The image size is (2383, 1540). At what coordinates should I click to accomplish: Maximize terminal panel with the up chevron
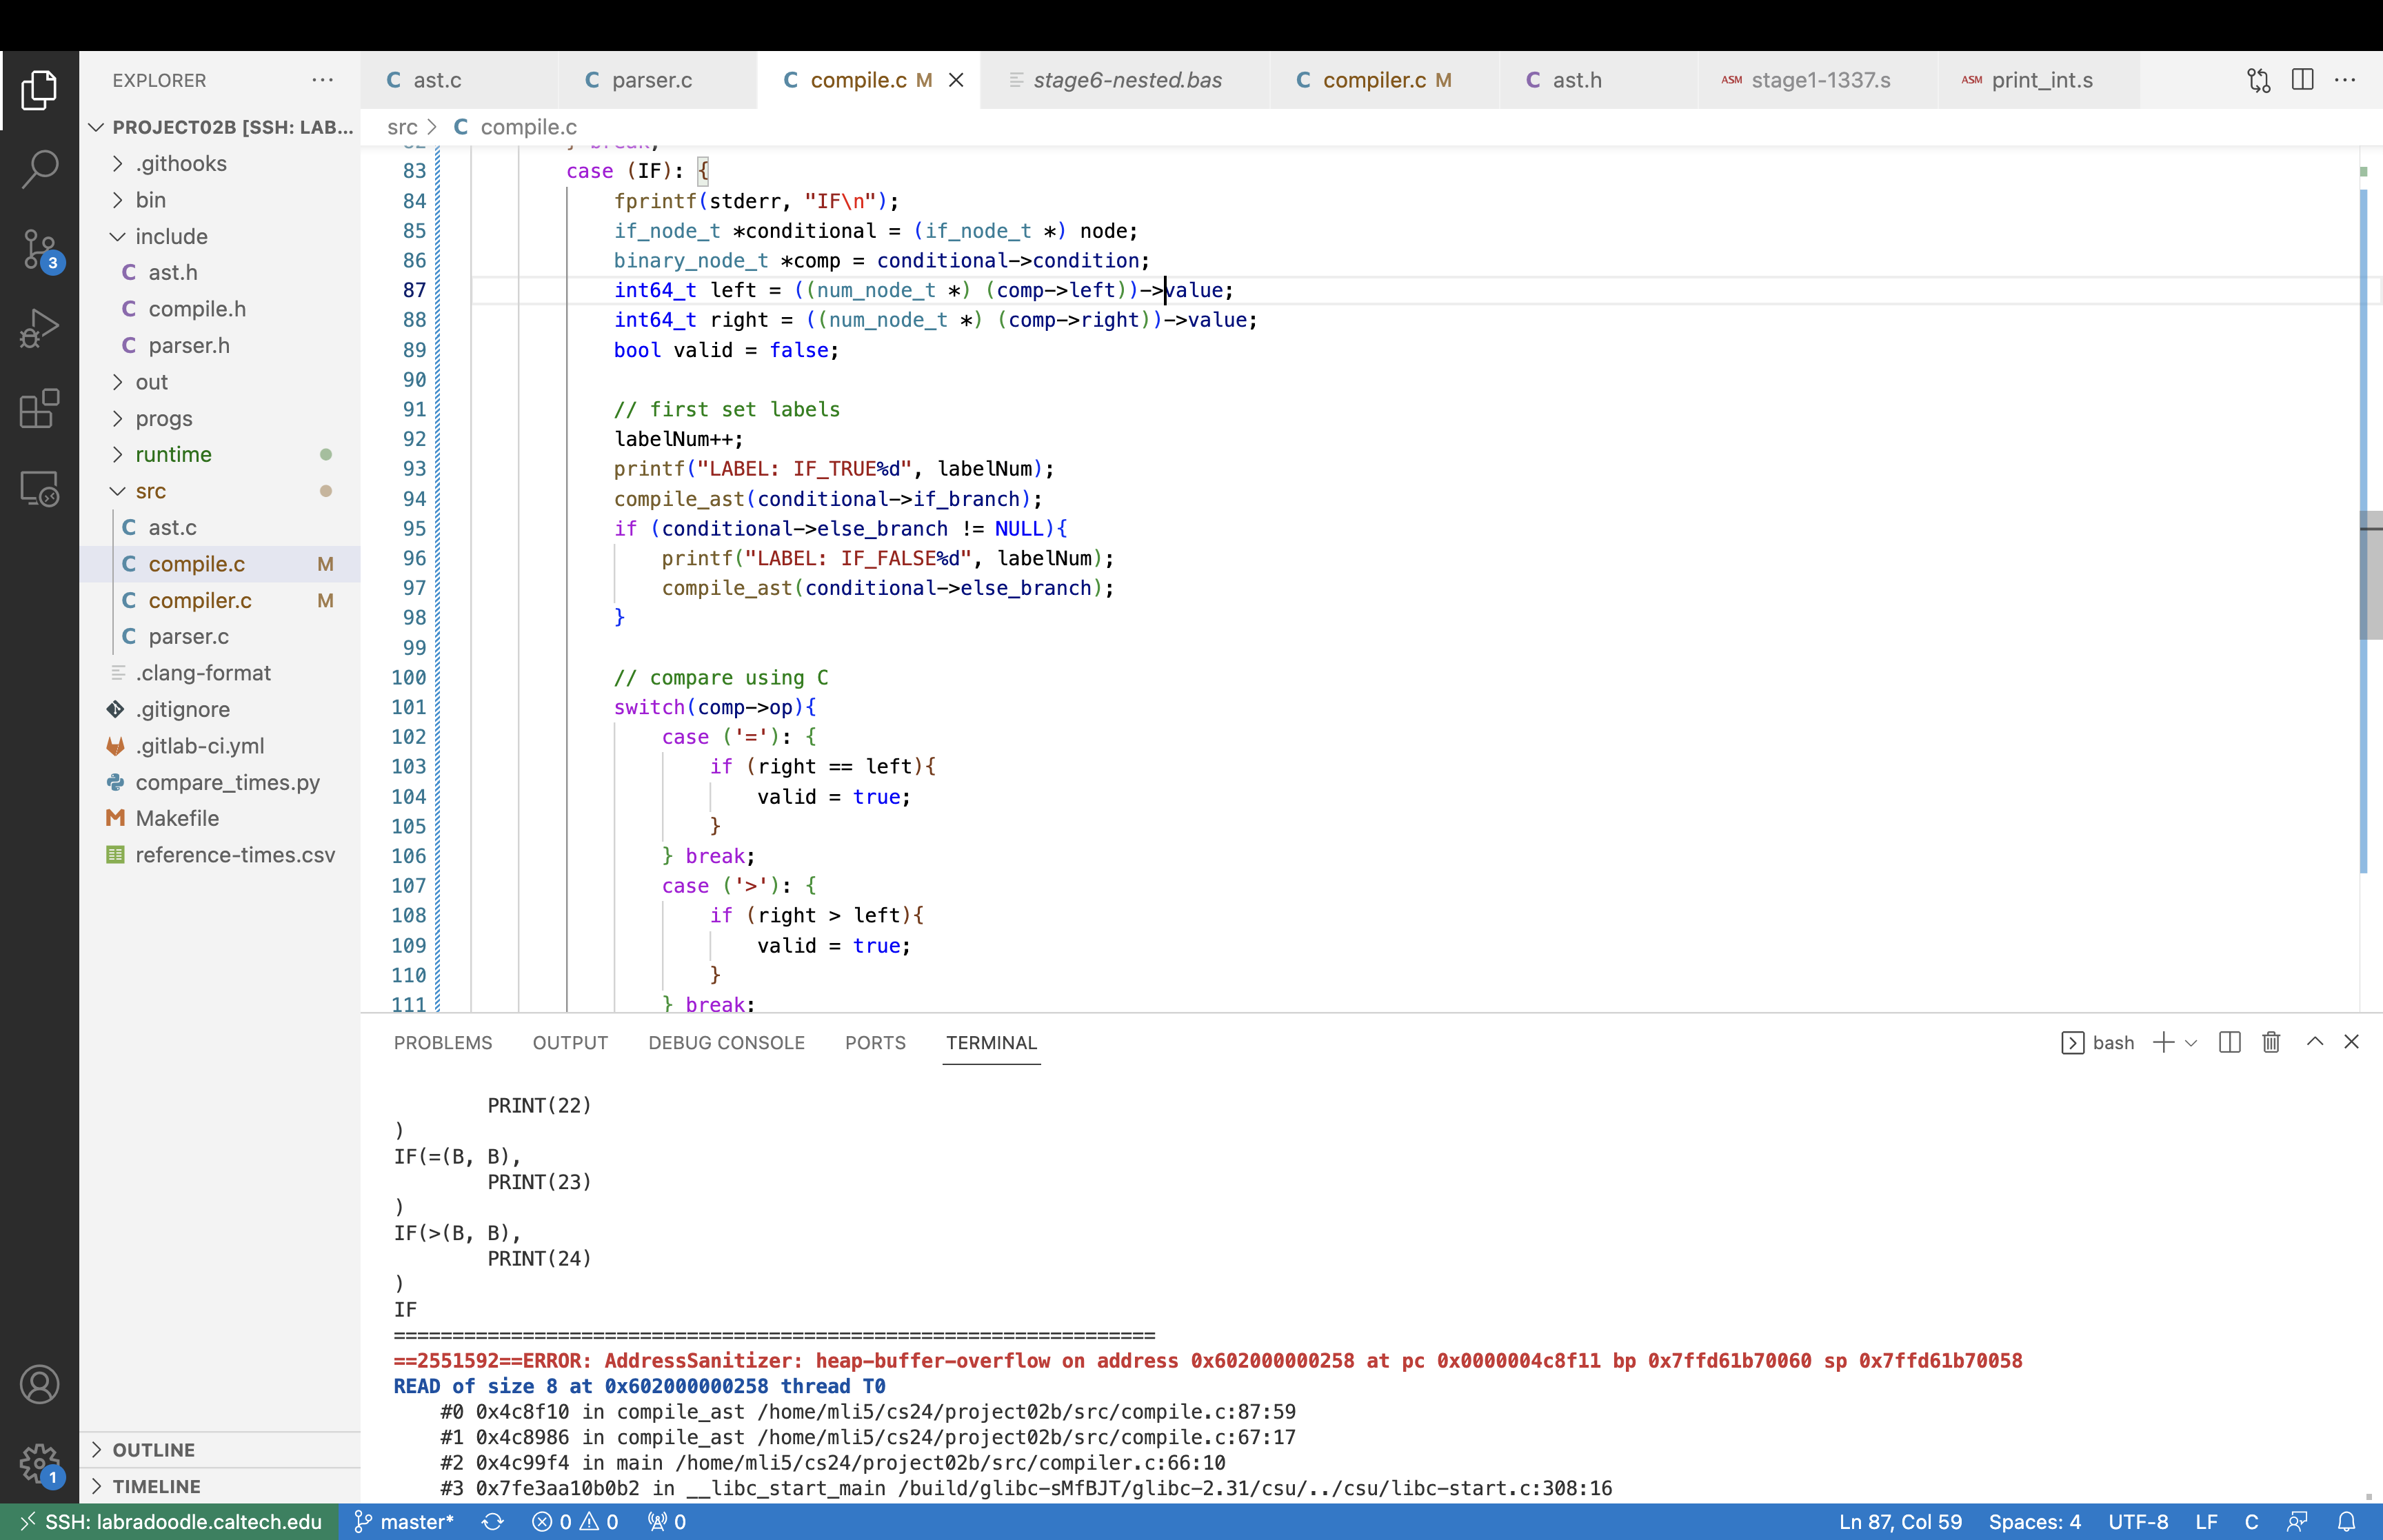[2314, 1042]
